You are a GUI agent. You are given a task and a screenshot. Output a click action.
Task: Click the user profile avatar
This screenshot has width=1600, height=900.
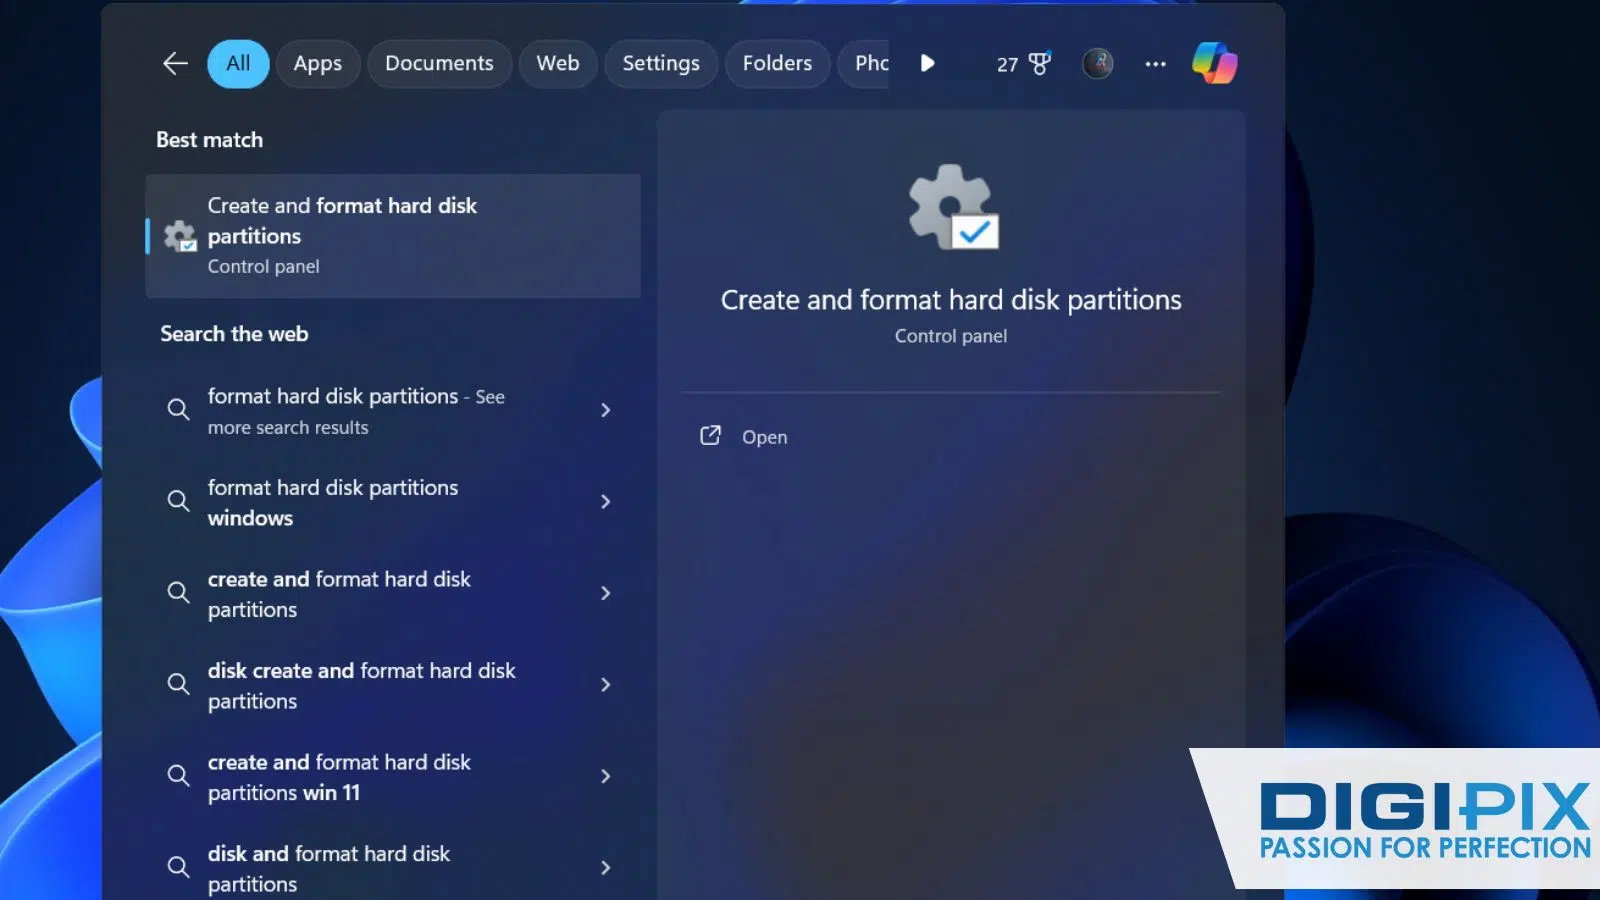1097,64
